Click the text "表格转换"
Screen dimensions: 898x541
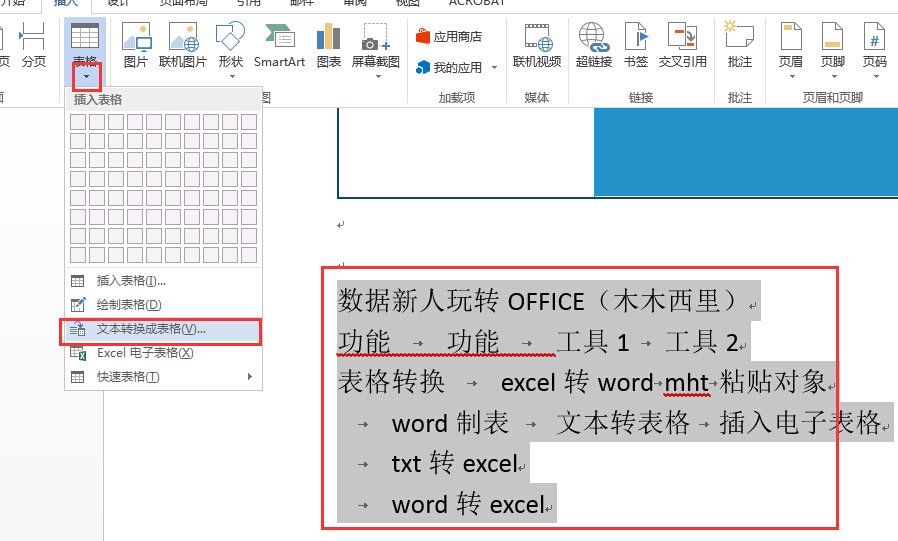[x=391, y=382]
